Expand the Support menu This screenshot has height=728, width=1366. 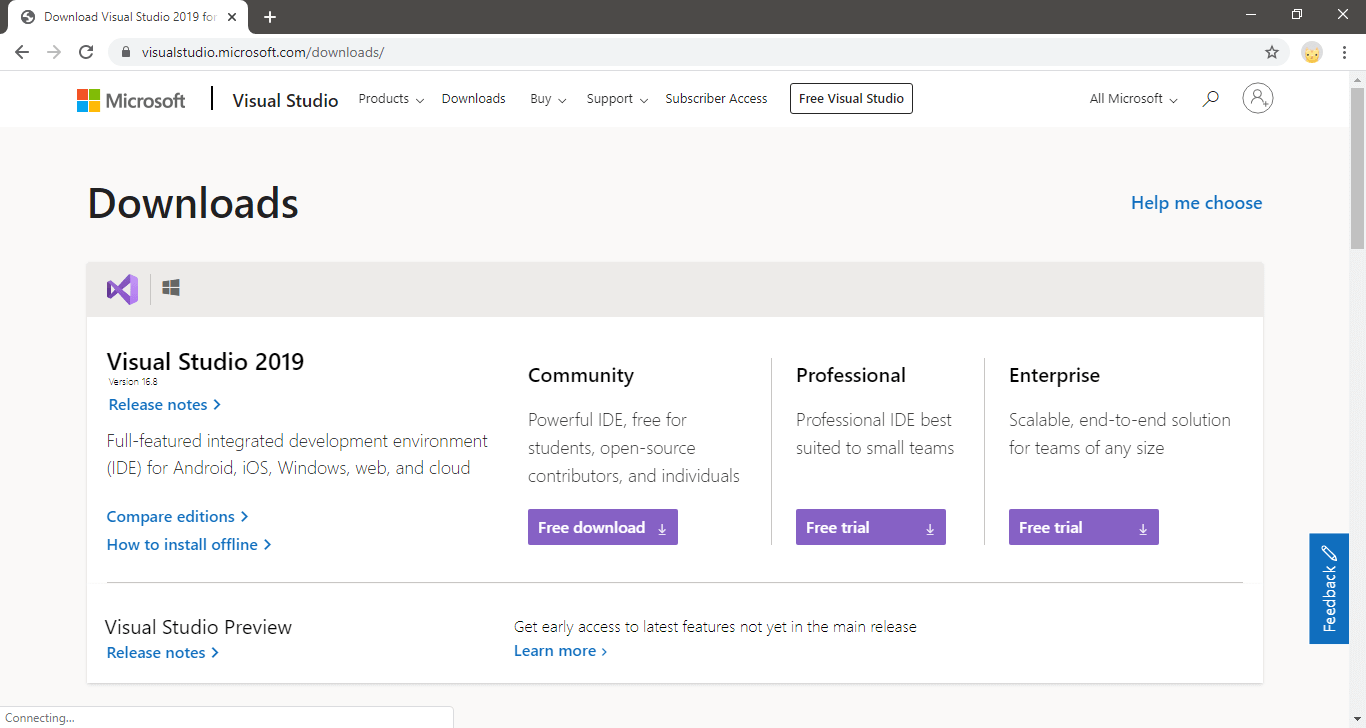pyautogui.click(x=617, y=99)
